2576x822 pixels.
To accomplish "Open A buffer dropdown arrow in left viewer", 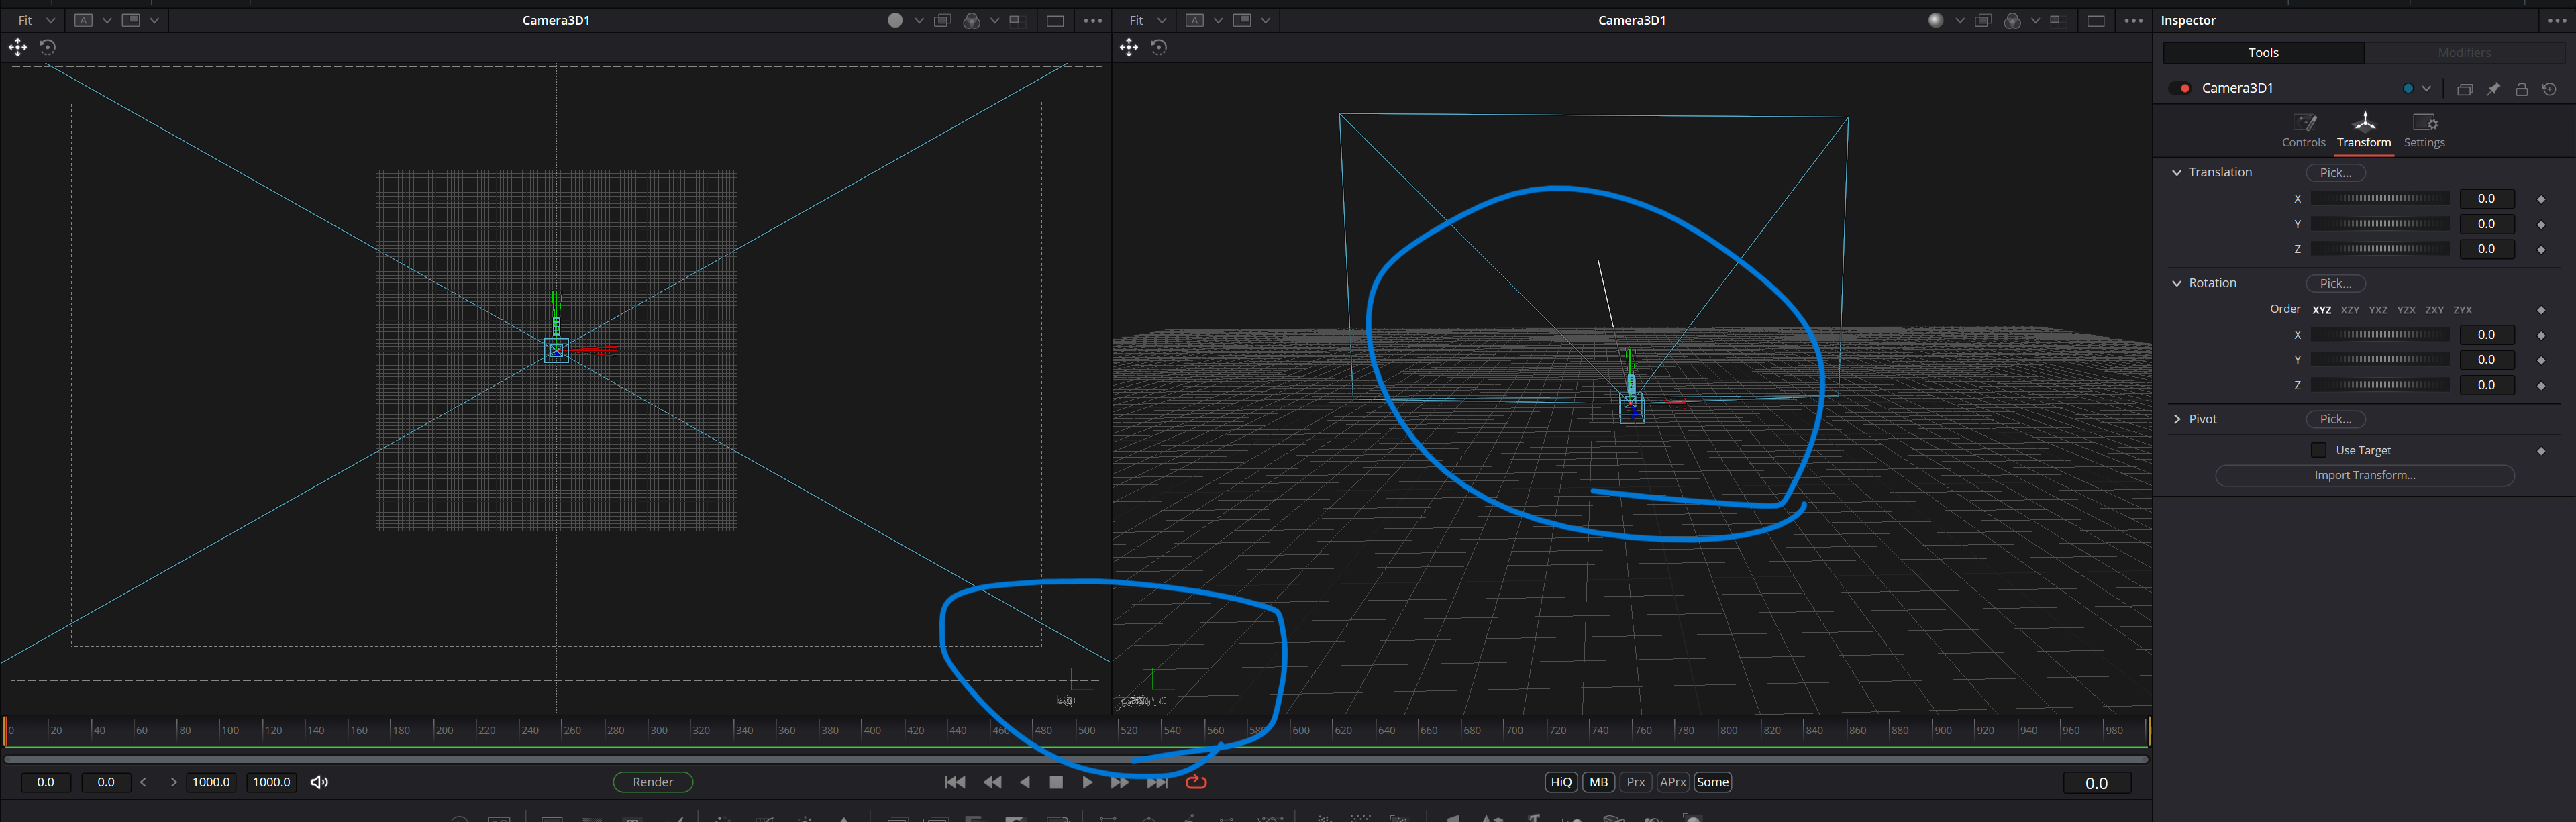I will [107, 21].
